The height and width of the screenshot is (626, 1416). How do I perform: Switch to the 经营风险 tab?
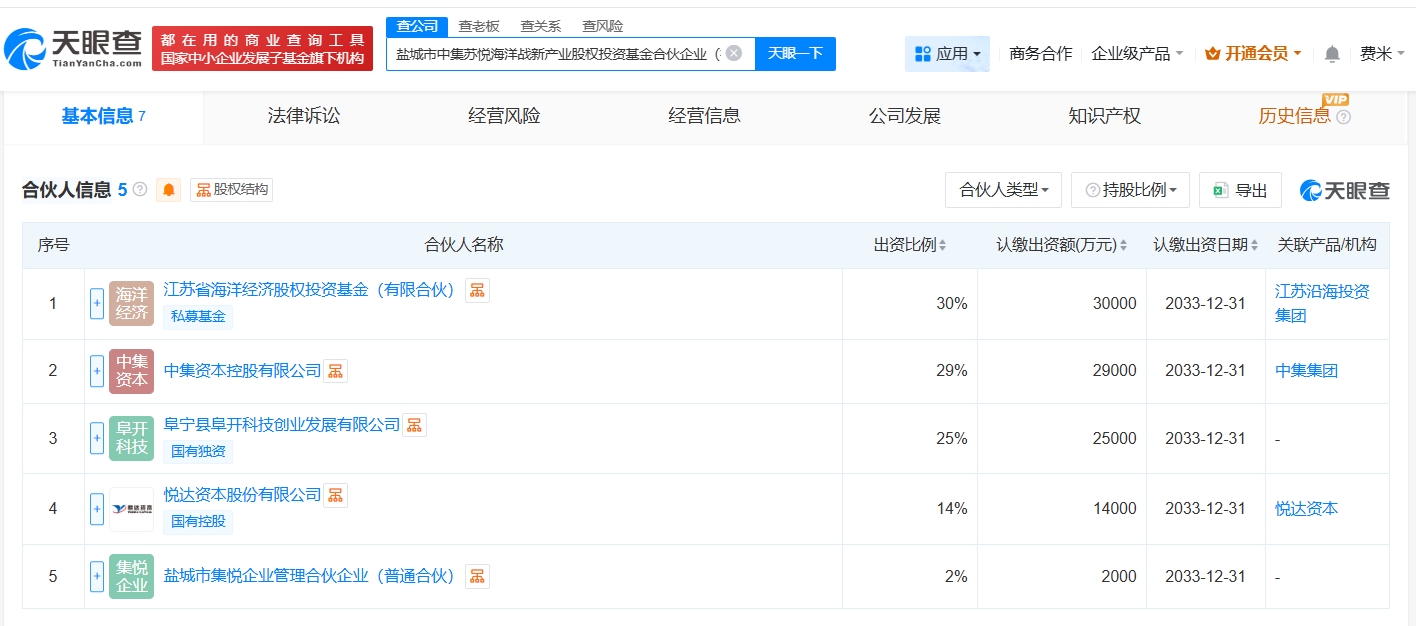[504, 116]
